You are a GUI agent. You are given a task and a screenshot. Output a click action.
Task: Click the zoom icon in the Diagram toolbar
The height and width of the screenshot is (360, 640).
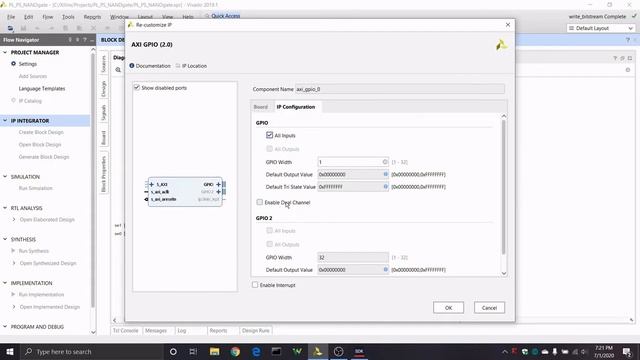(118, 70)
